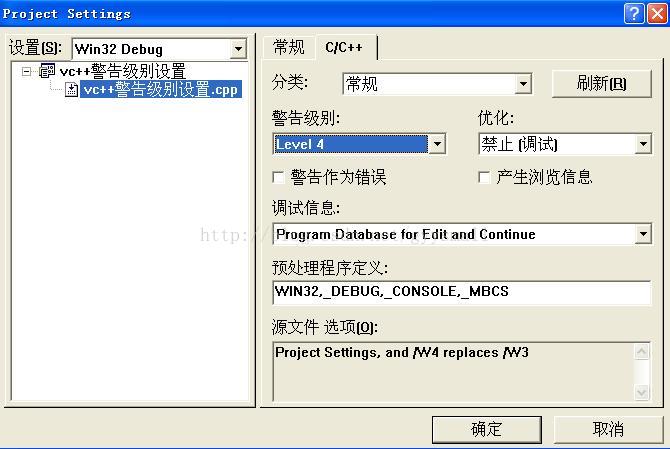Click the 刷新(R) button
Image resolution: width=670 pixels, height=449 pixels.
[x=602, y=84]
